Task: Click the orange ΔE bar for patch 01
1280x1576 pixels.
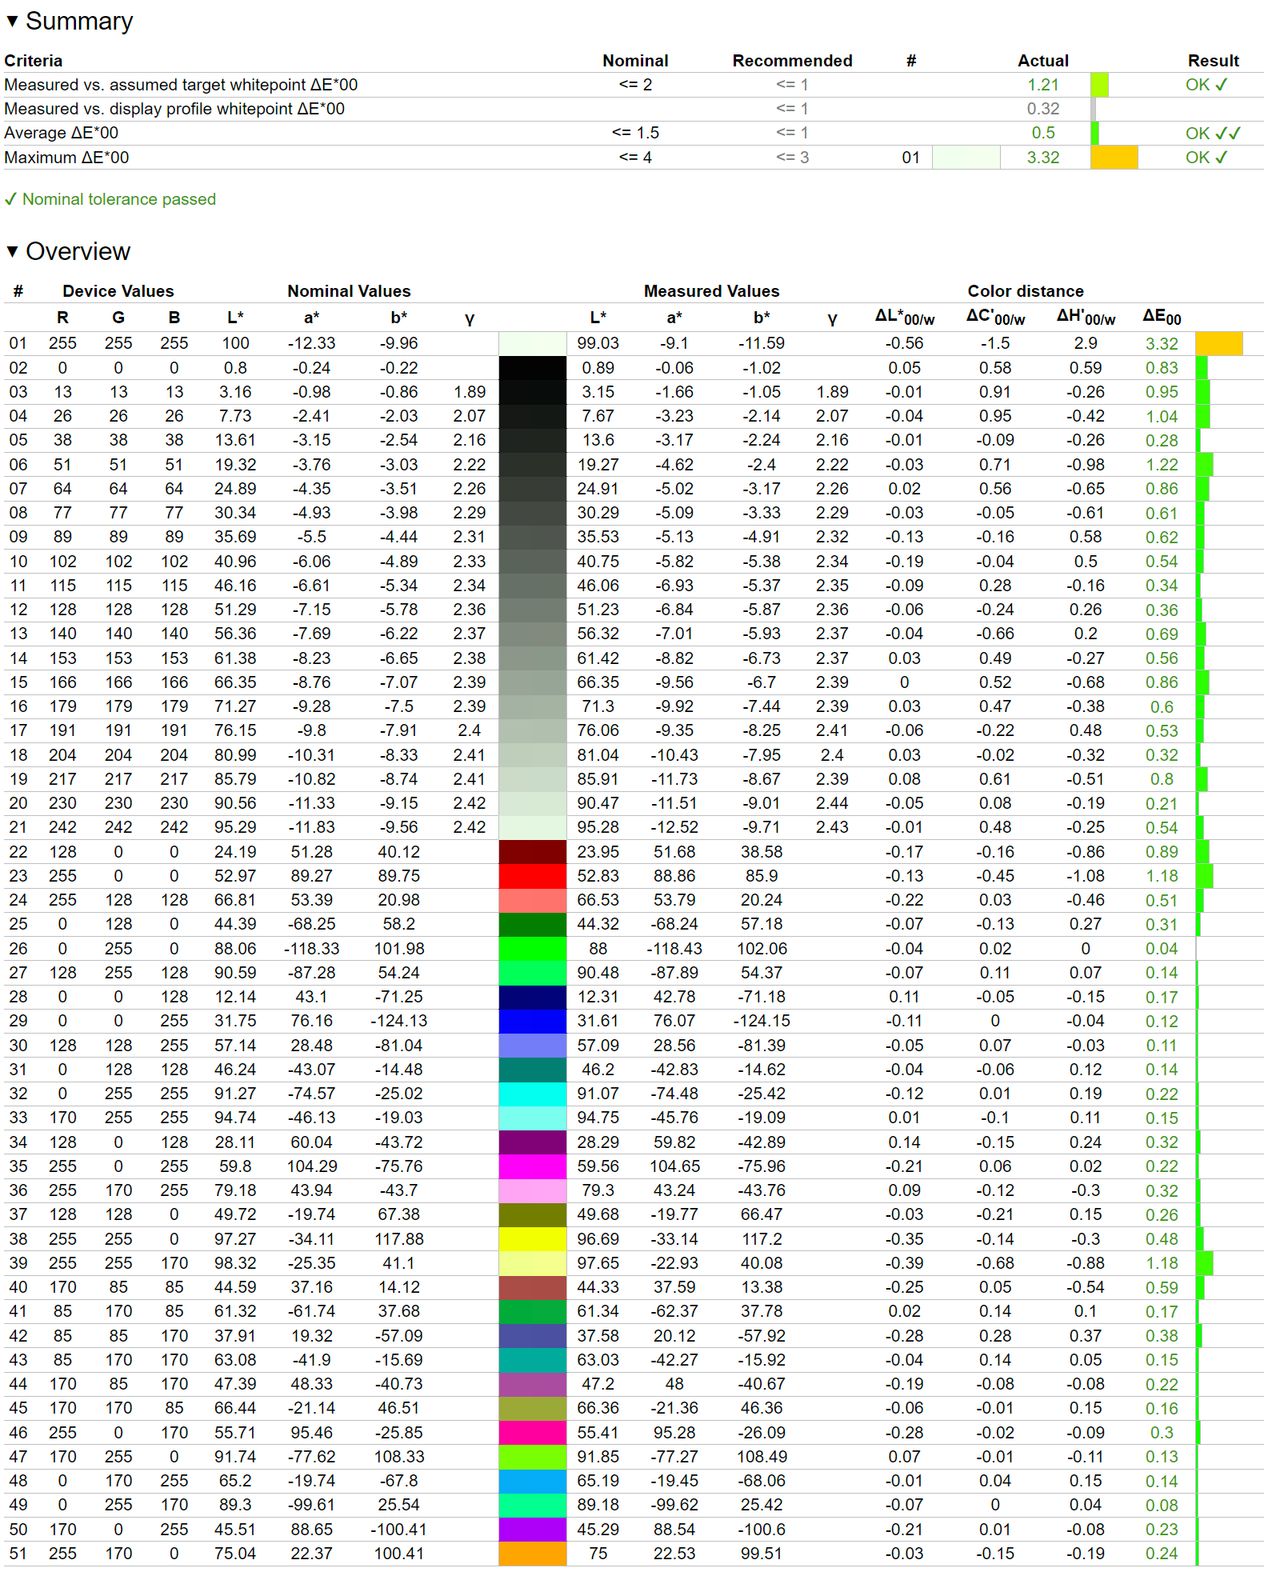Action: [1219, 343]
